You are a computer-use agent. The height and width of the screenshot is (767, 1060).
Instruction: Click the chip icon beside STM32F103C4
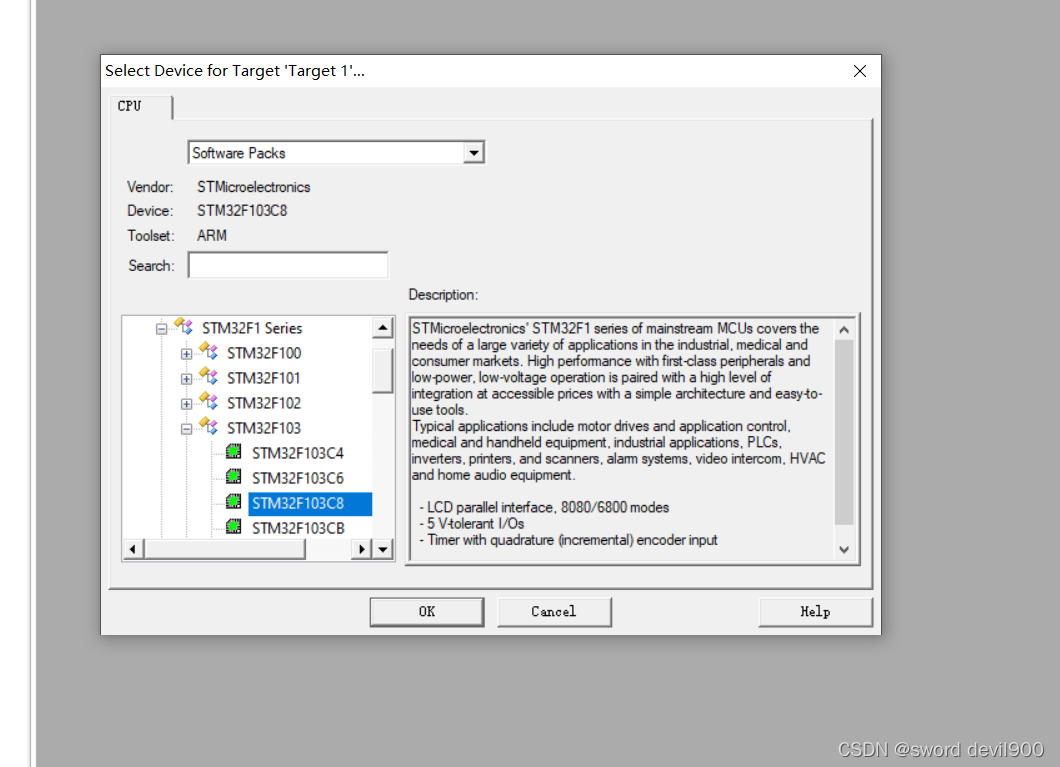(x=234, y=451)
